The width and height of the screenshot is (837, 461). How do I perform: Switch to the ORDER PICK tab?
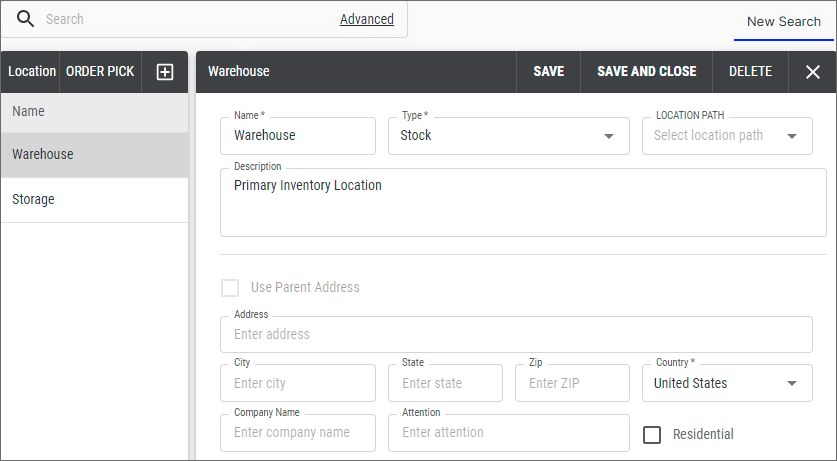click(x=100, y=72)
